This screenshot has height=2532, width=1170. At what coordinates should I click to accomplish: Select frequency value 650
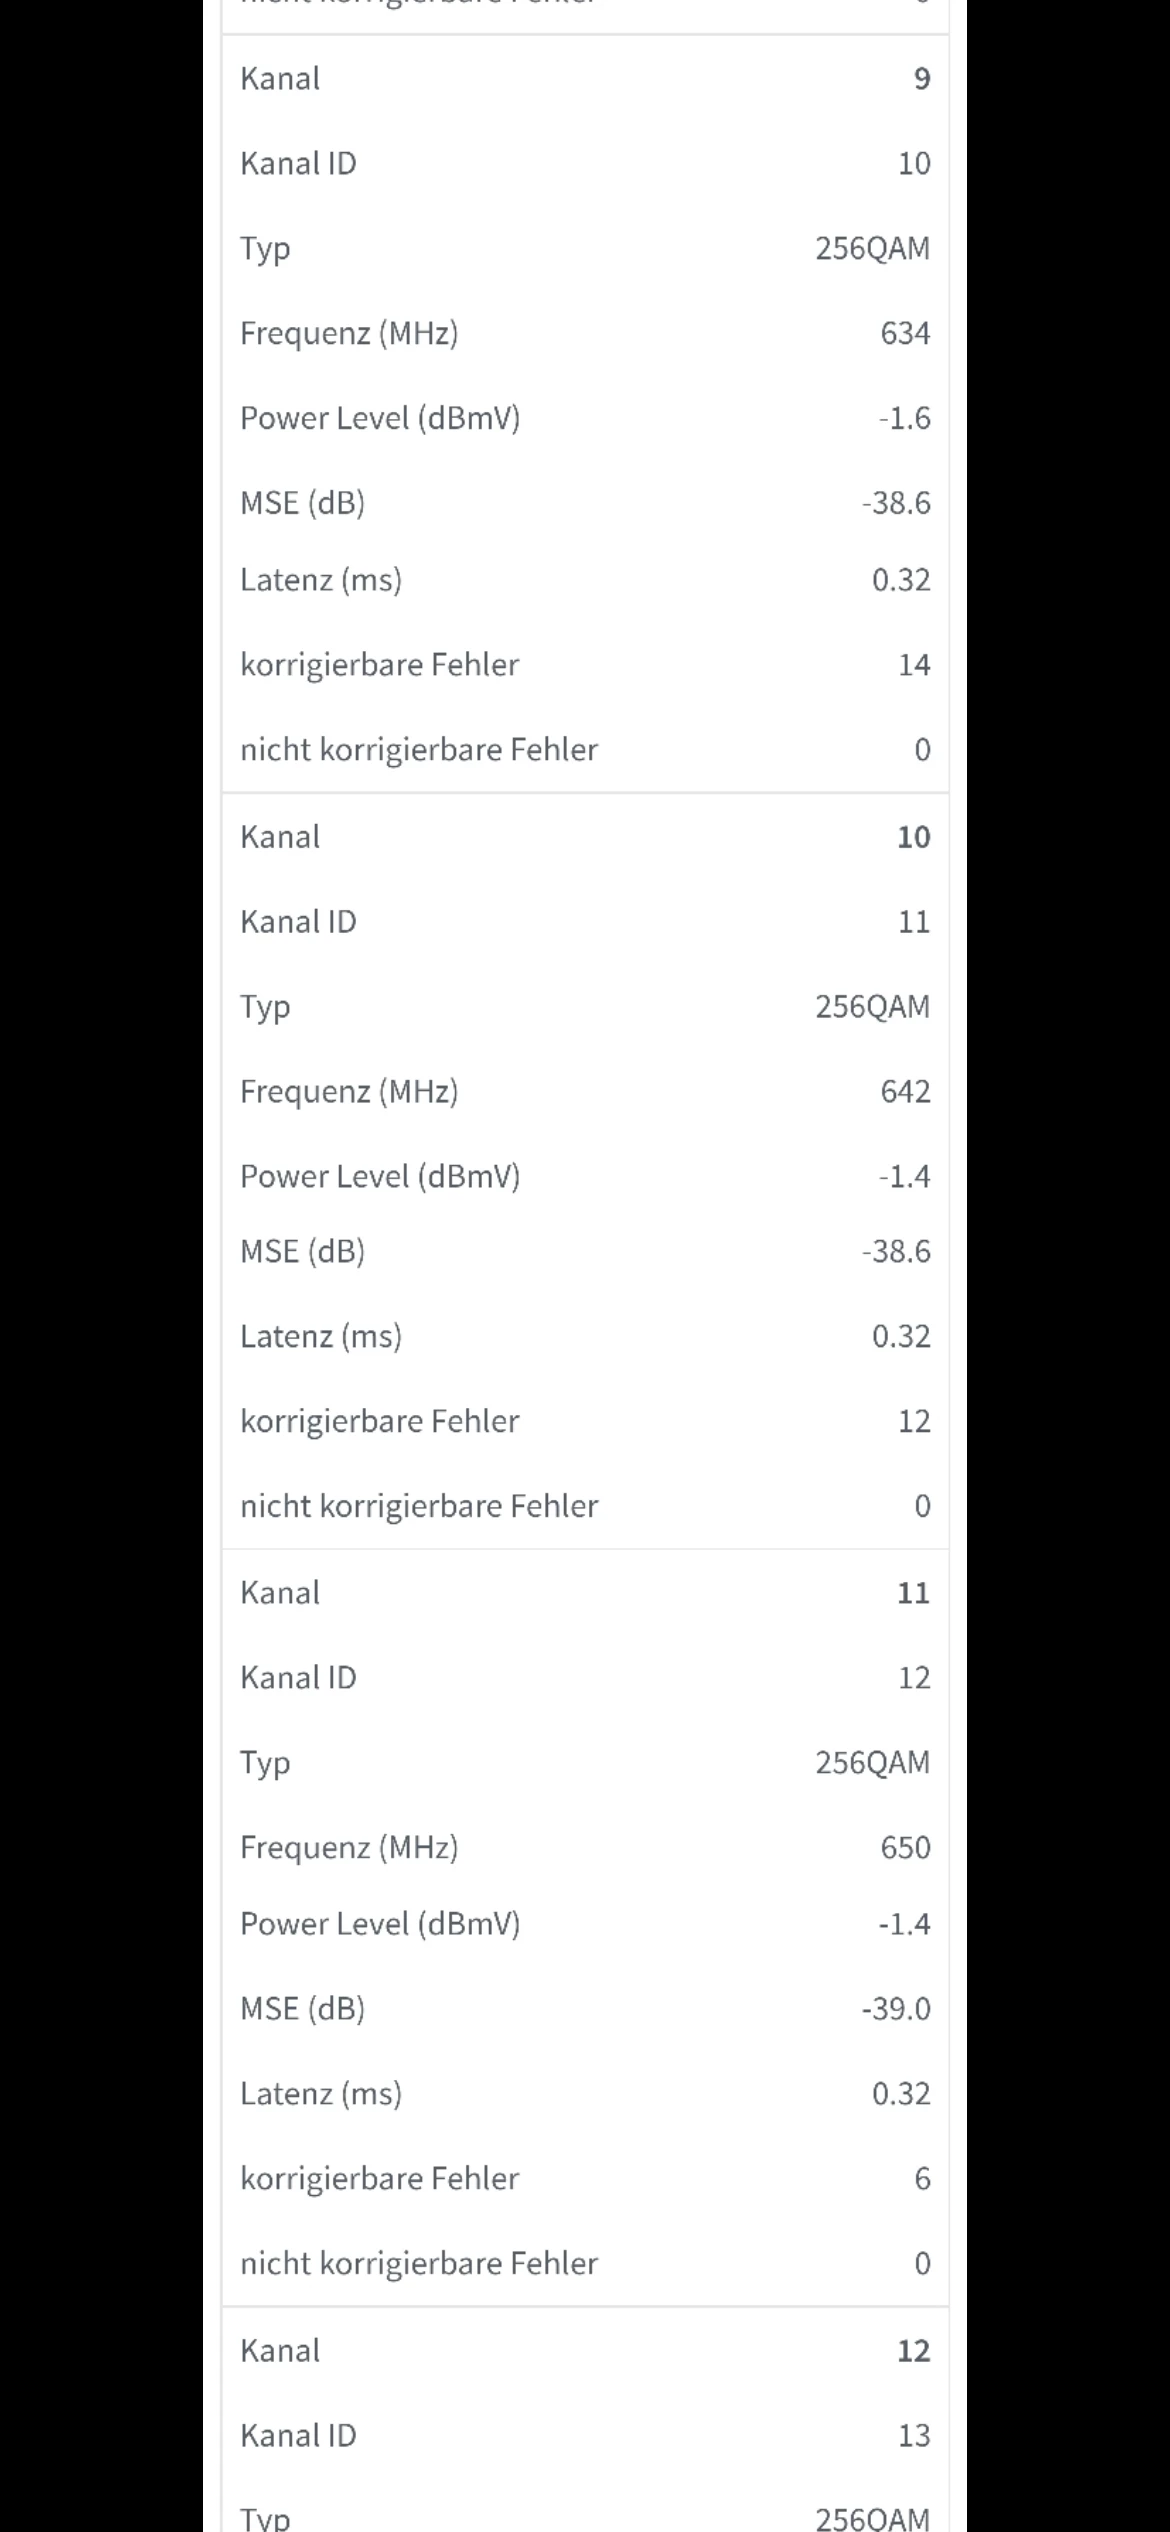pos(904,1847)
